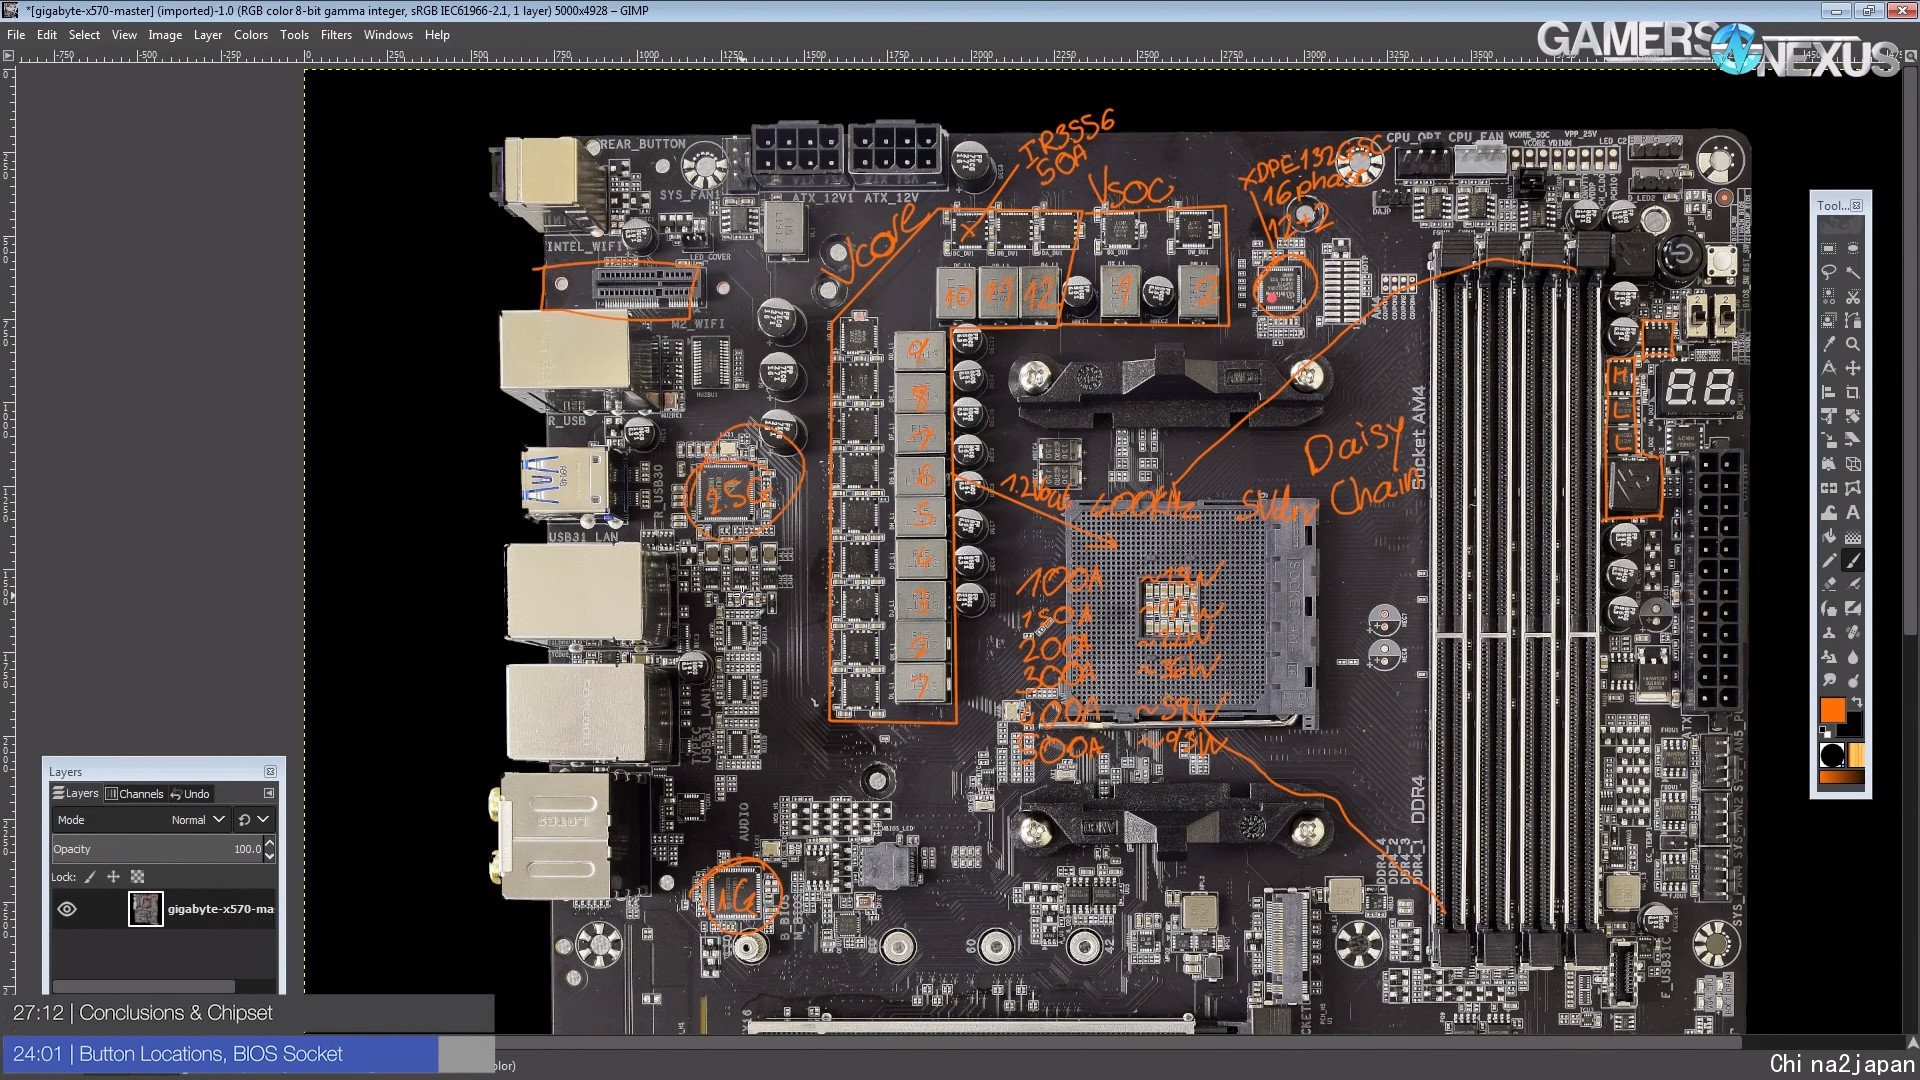
Task: Toggle visibility of gigabyte-x570 layer
Action: pos(67,909)
